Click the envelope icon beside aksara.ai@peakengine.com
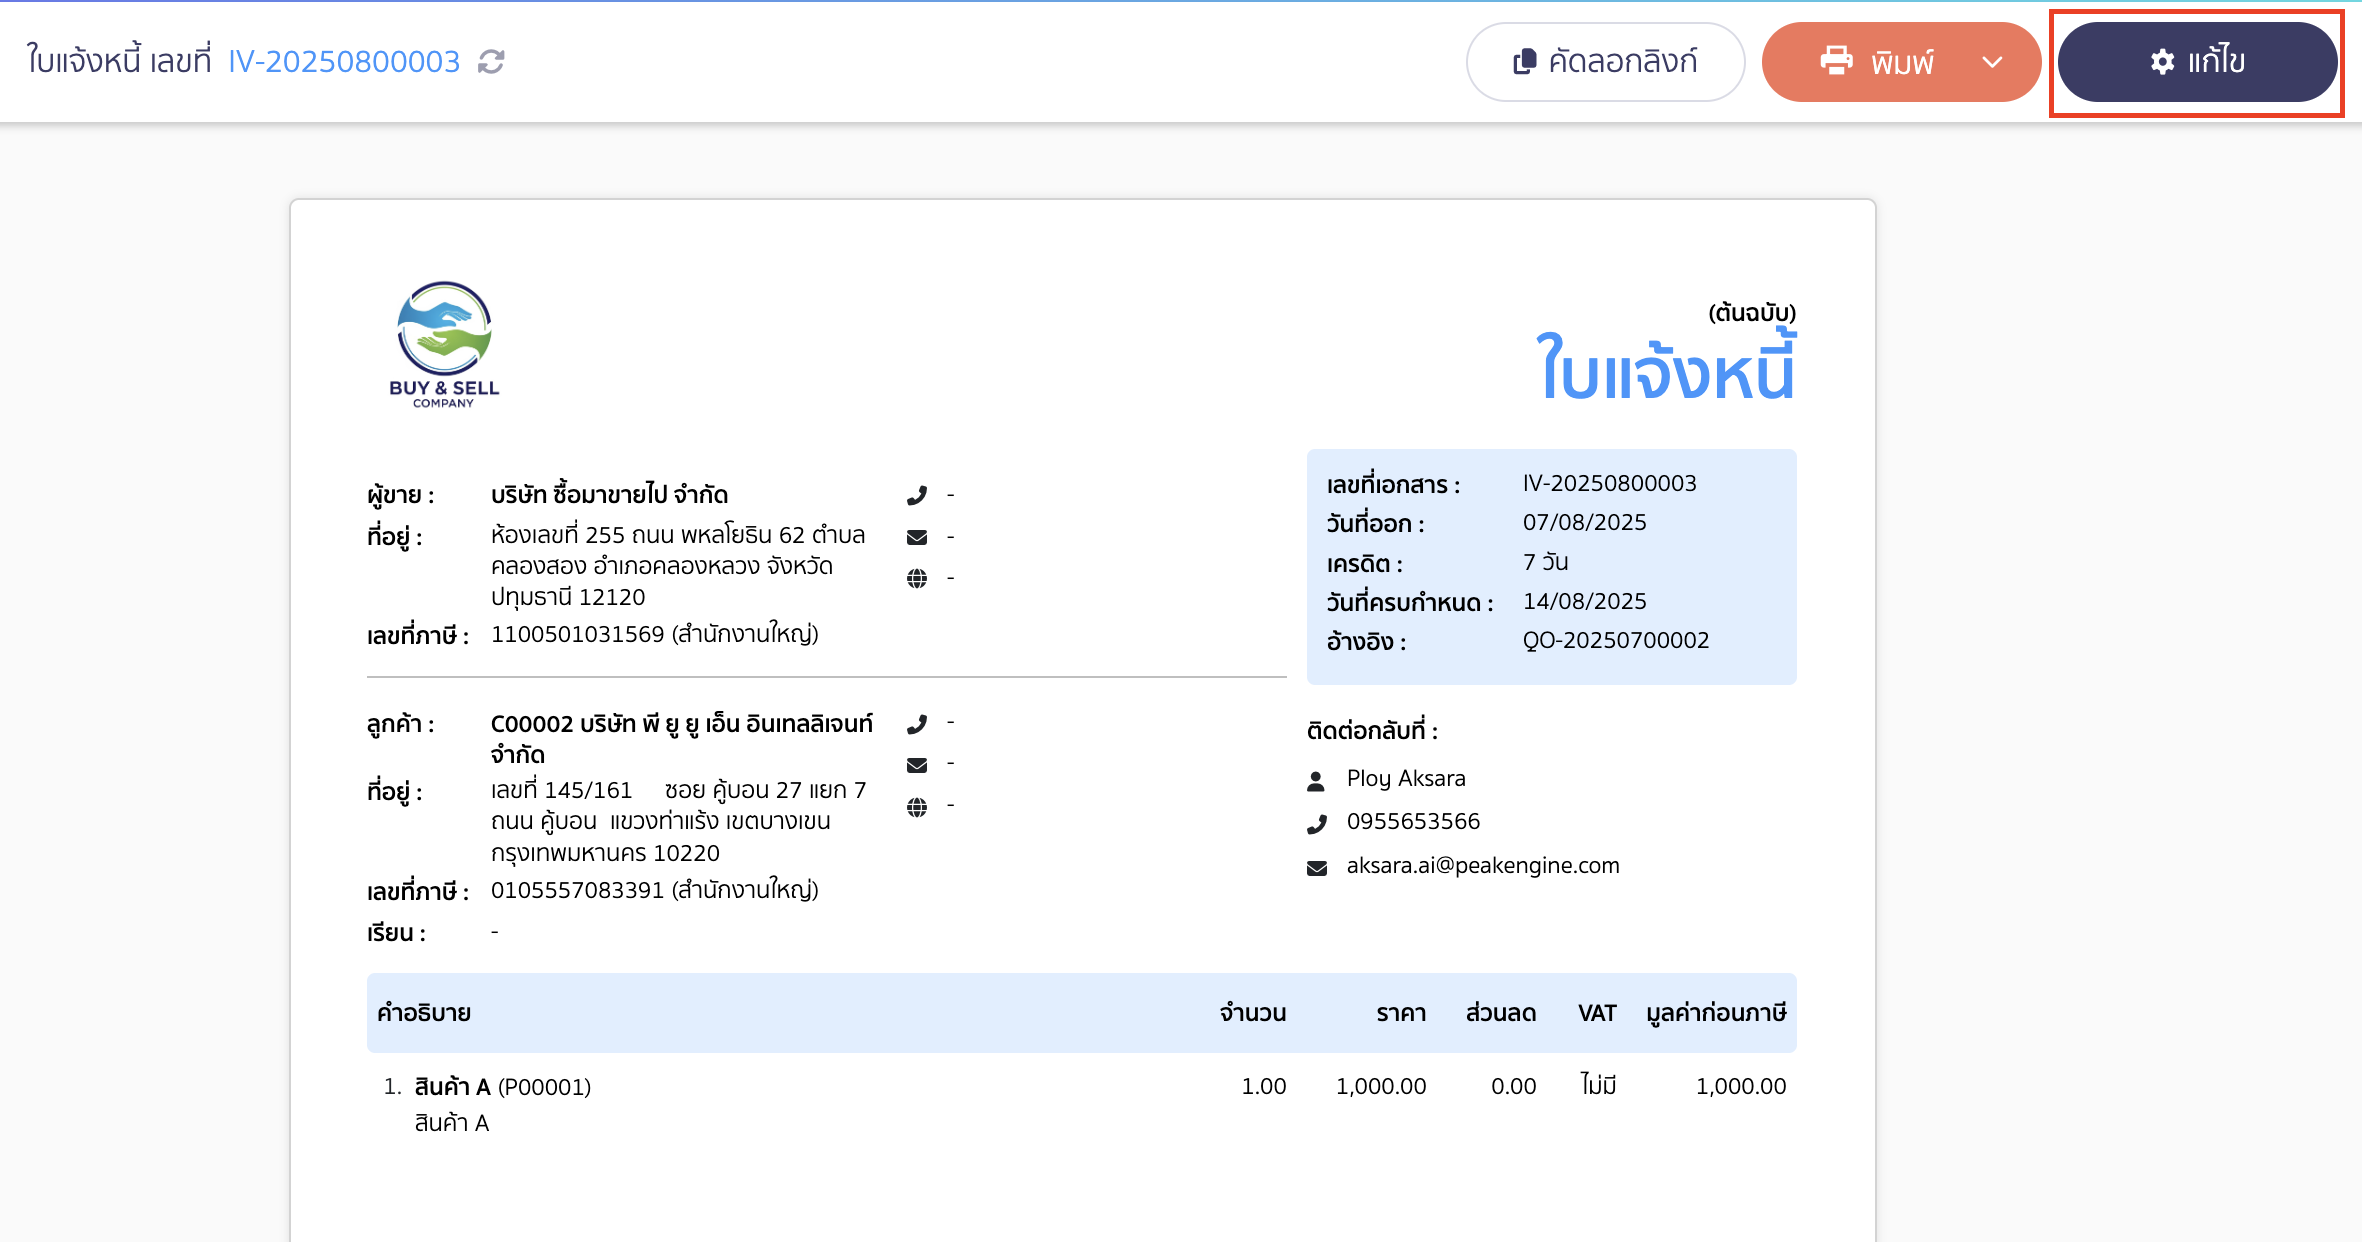This screenshot has height=1242, width=2362. tap(1317, 868)
